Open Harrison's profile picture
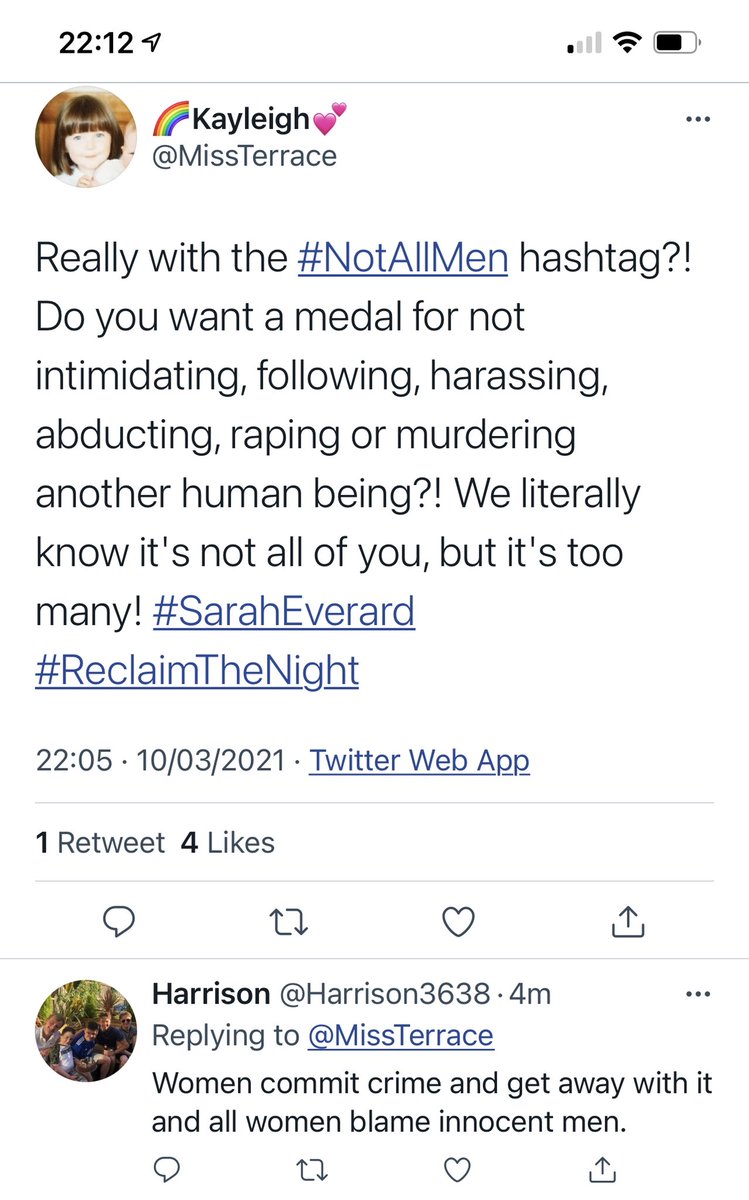This screenshot has width=749, height=1200. tap(85, 1030)
